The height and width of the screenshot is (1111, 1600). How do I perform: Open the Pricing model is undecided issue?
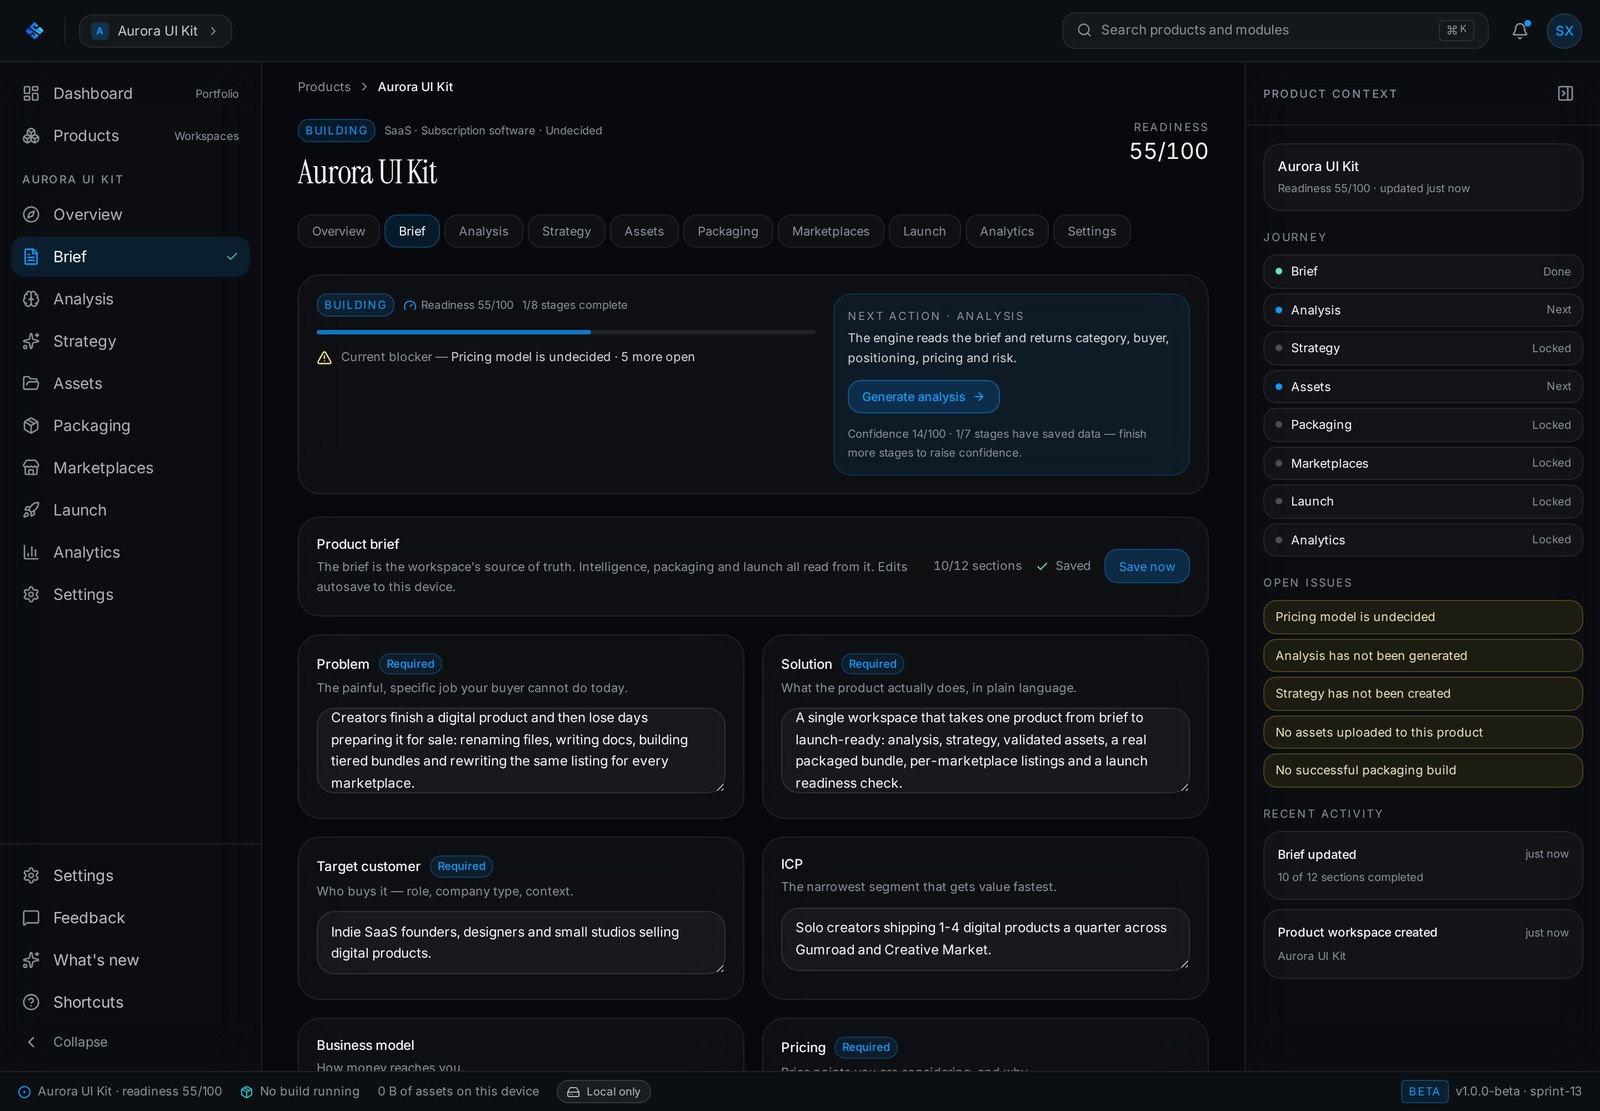click(1422, 617)
